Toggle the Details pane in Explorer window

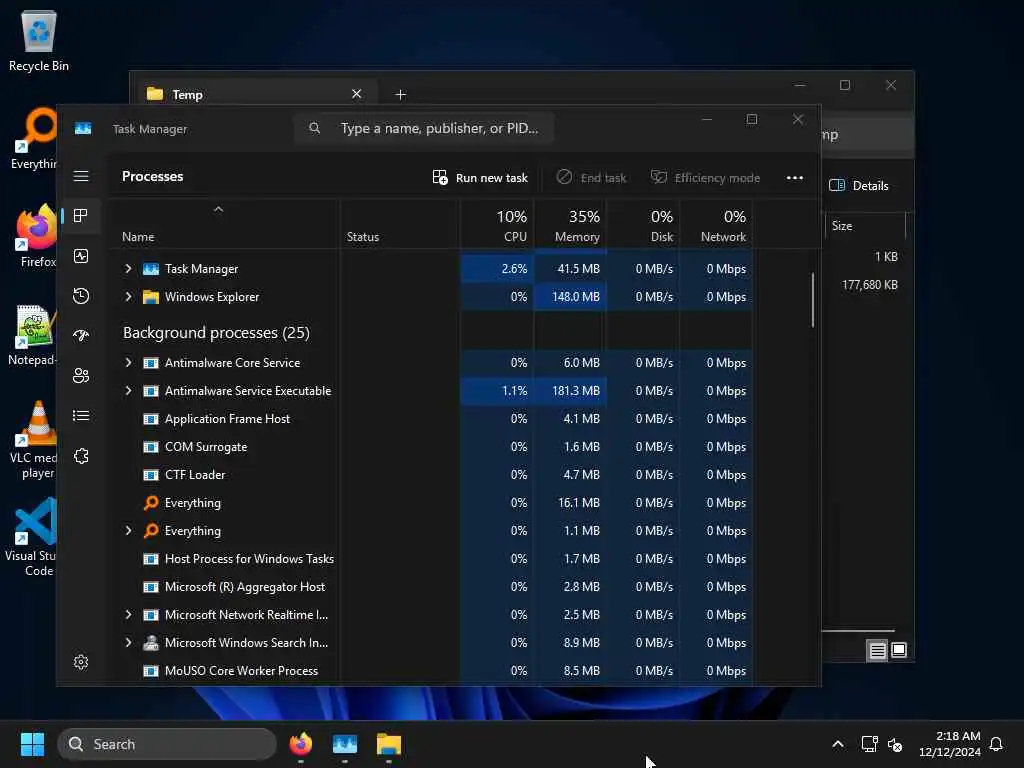click(858, 185)
